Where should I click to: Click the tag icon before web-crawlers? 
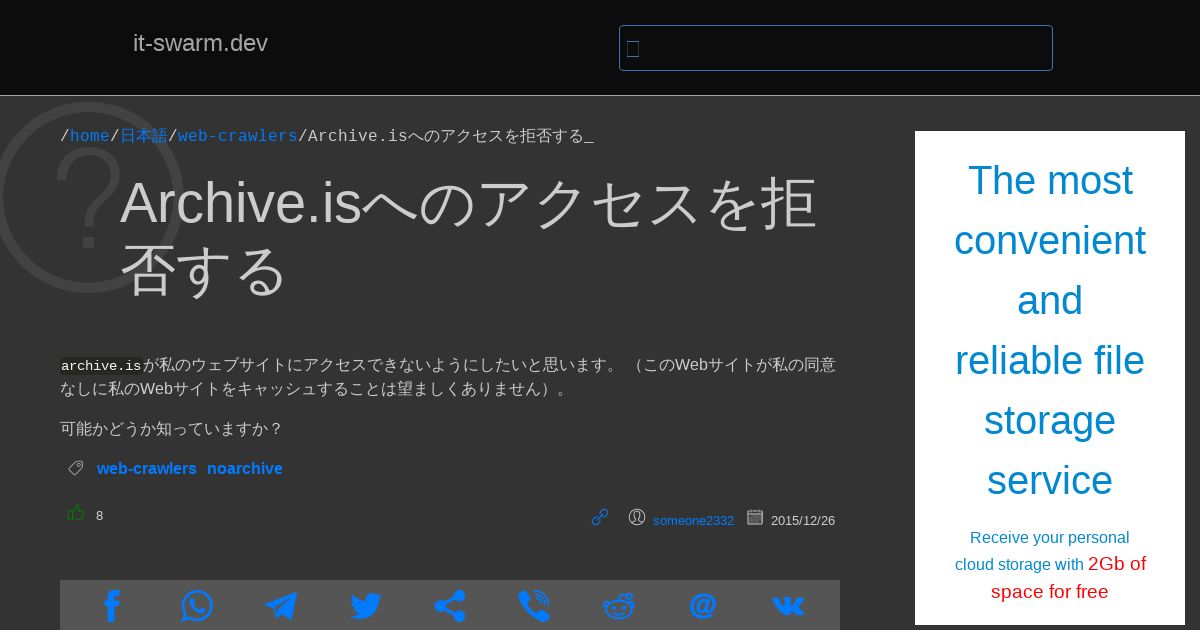[x=76, y=468]
